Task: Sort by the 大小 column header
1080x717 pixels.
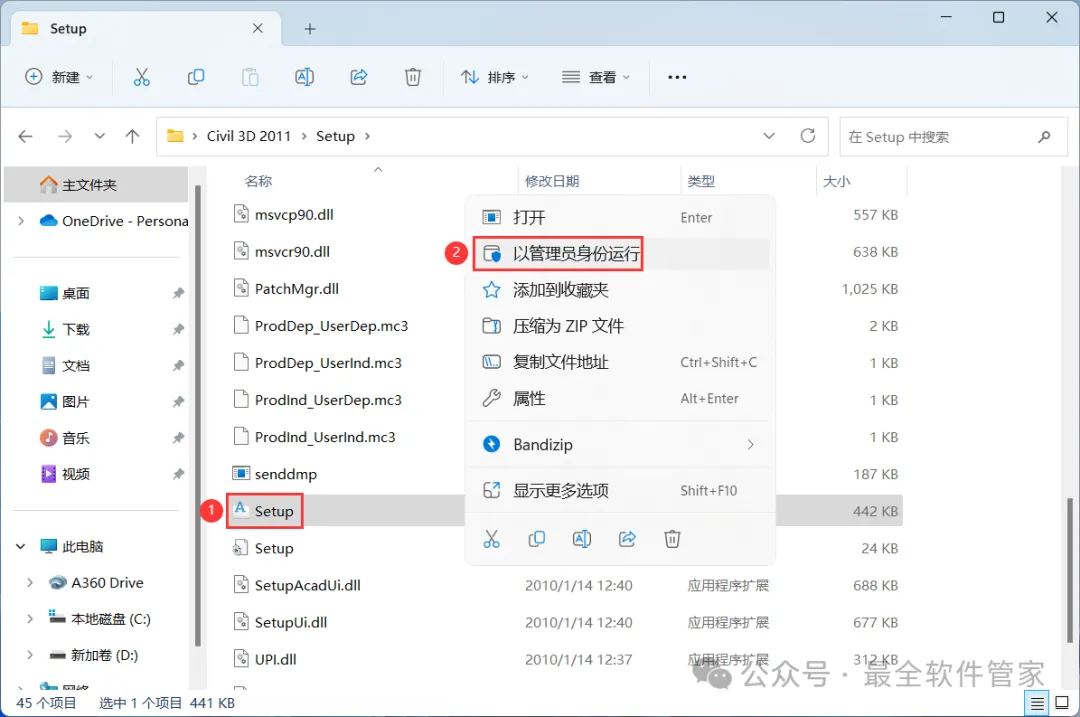Action: 836,181
